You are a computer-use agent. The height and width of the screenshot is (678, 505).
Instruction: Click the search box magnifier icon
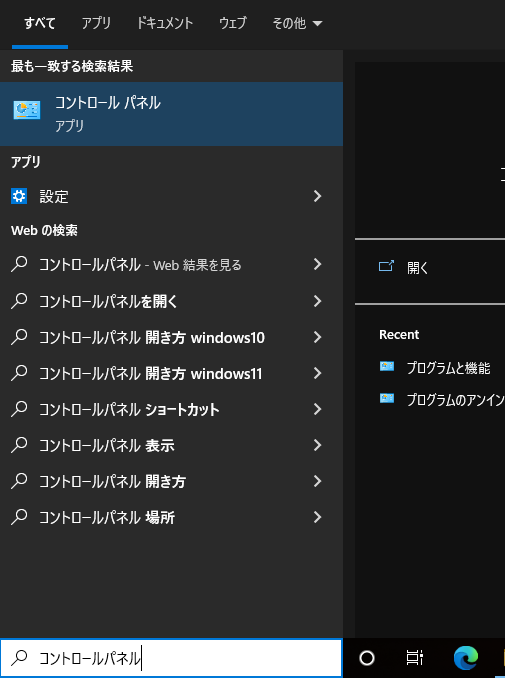pos(19,658)
